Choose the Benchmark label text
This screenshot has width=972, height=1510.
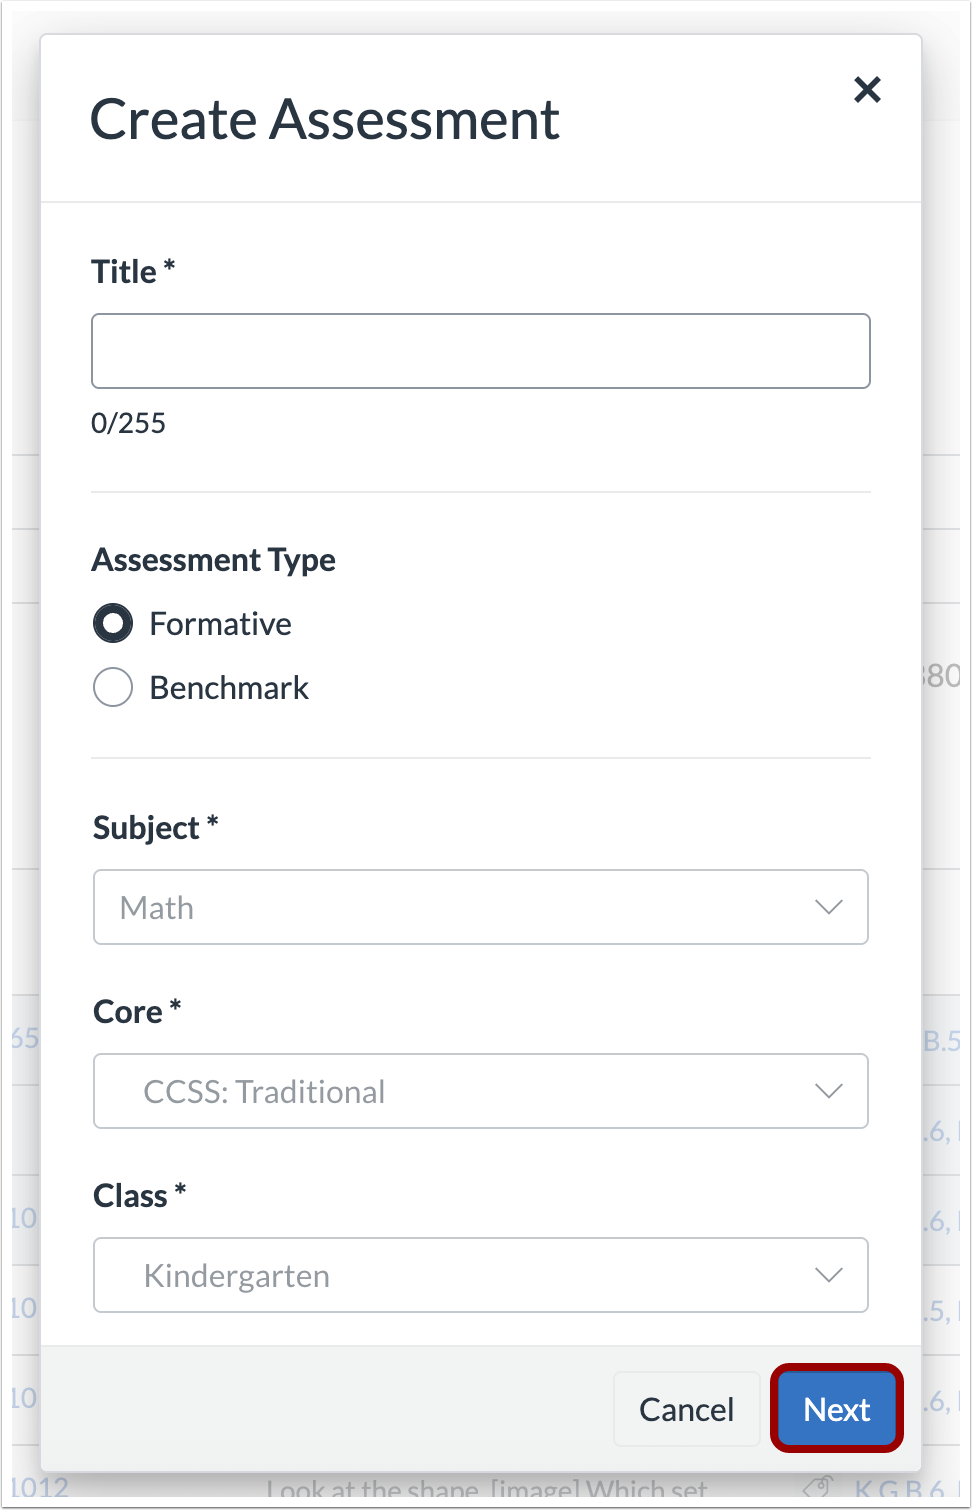point(229,688)
